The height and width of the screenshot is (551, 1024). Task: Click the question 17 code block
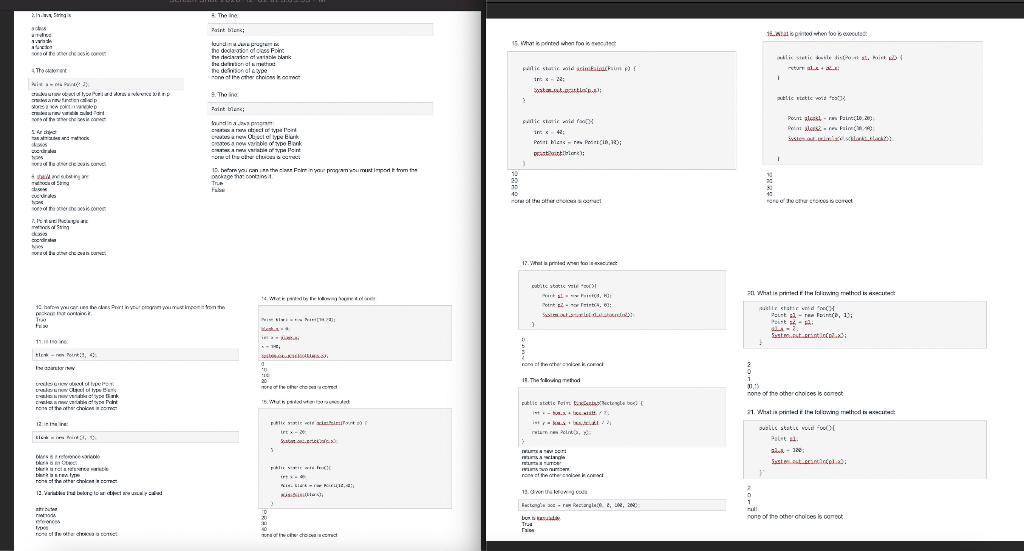[x=622, y=300]
